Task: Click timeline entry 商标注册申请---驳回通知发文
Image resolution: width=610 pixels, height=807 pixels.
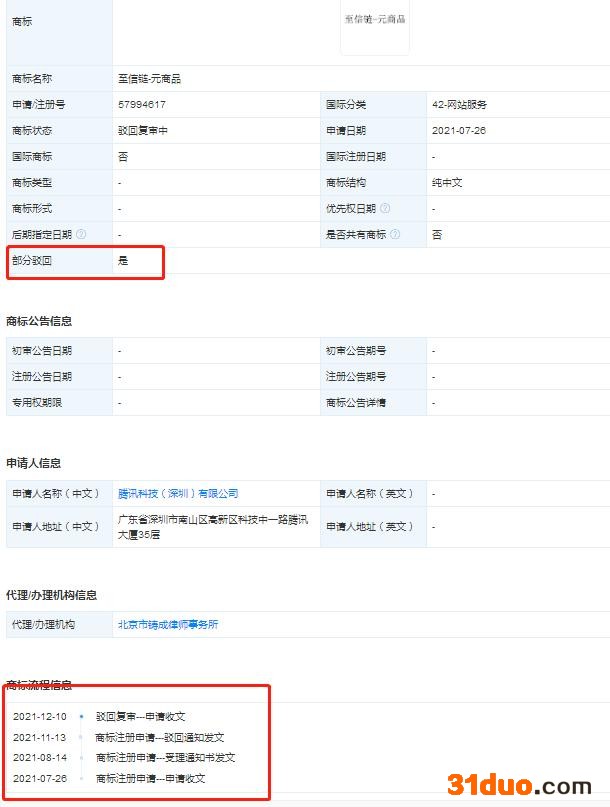Action: 160,738
